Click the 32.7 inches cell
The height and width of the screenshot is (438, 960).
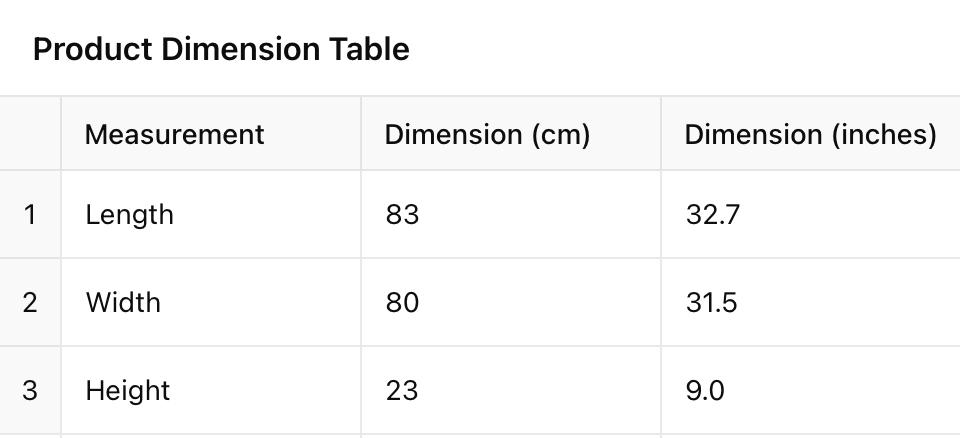tap(712, 214)
